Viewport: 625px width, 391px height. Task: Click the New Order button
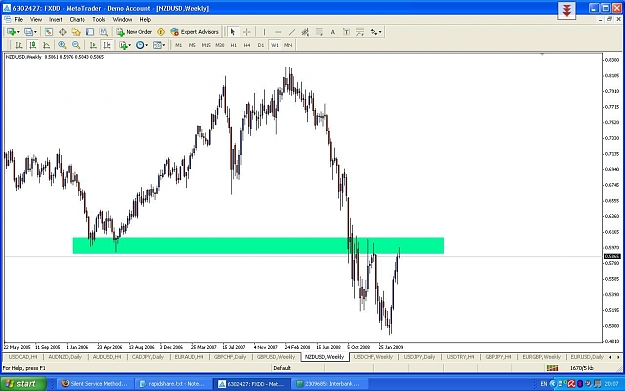134,32
